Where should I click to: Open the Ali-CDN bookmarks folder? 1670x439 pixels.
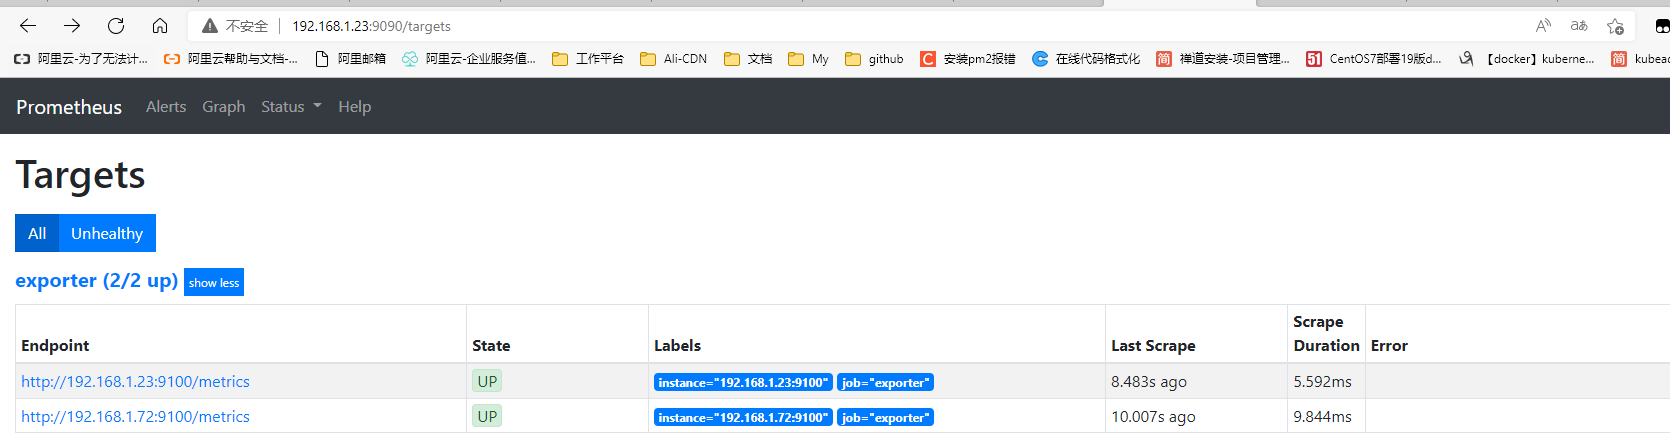point(674,59)
